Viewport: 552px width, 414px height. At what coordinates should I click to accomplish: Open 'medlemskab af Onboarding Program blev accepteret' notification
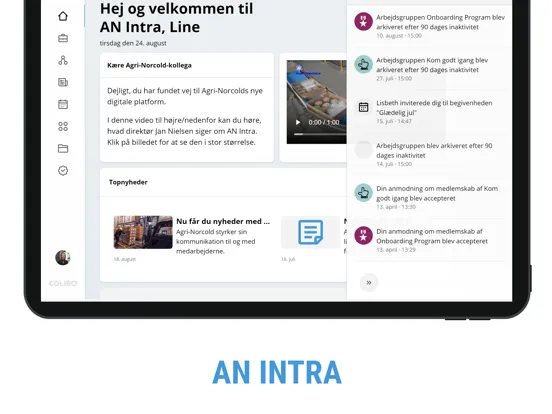pyautogui.click(x=429, y=240)
